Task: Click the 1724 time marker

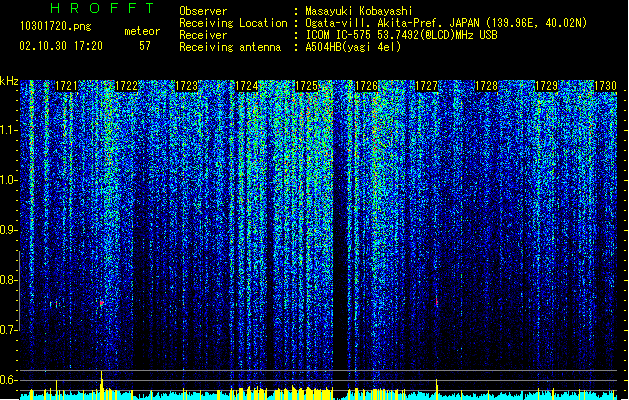Action: click(x=246, y=86)
